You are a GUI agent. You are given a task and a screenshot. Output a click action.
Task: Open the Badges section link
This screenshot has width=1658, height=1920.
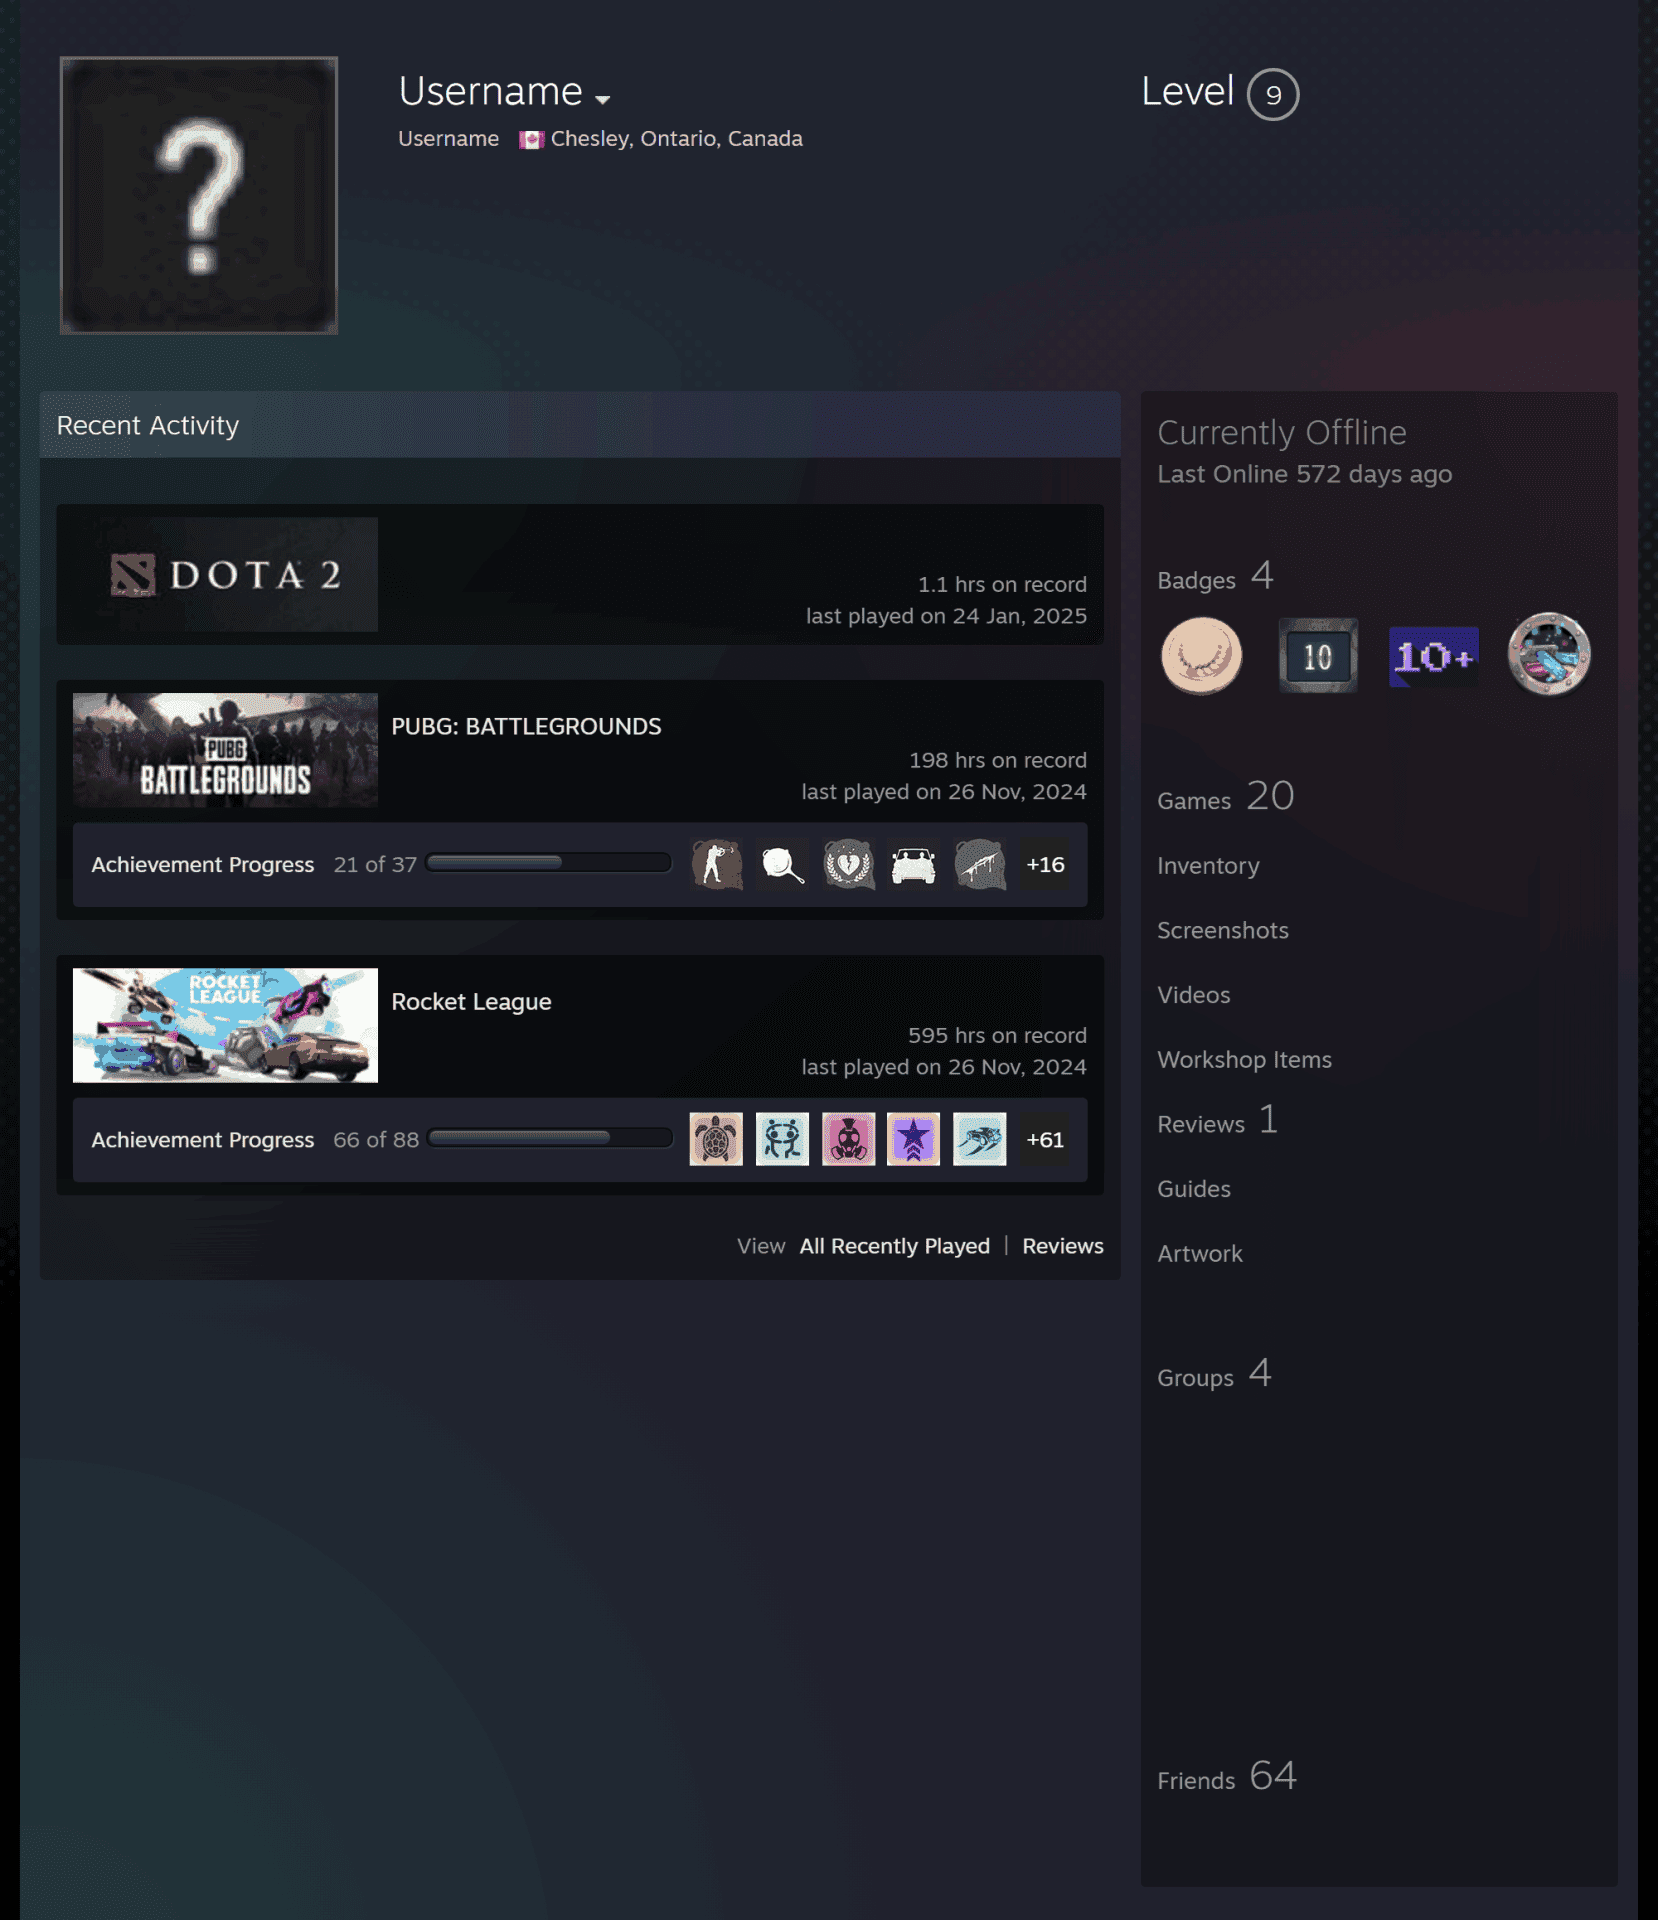(x=1215, y=577)
